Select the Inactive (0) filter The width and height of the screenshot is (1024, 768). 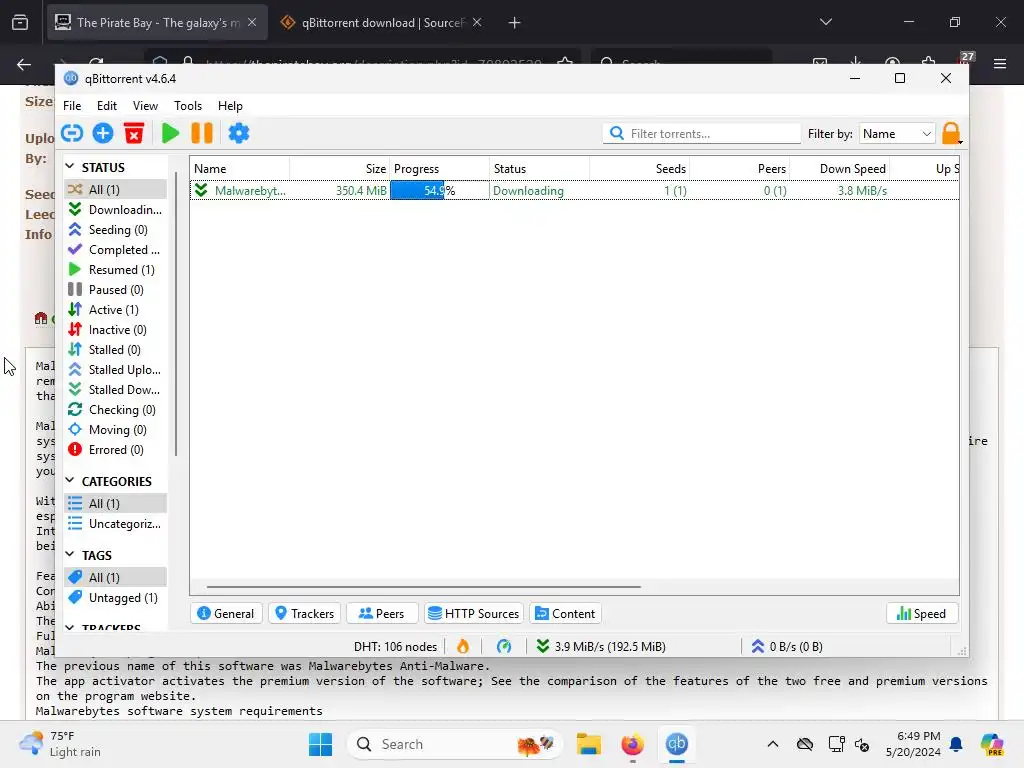[x=116, y=330]
